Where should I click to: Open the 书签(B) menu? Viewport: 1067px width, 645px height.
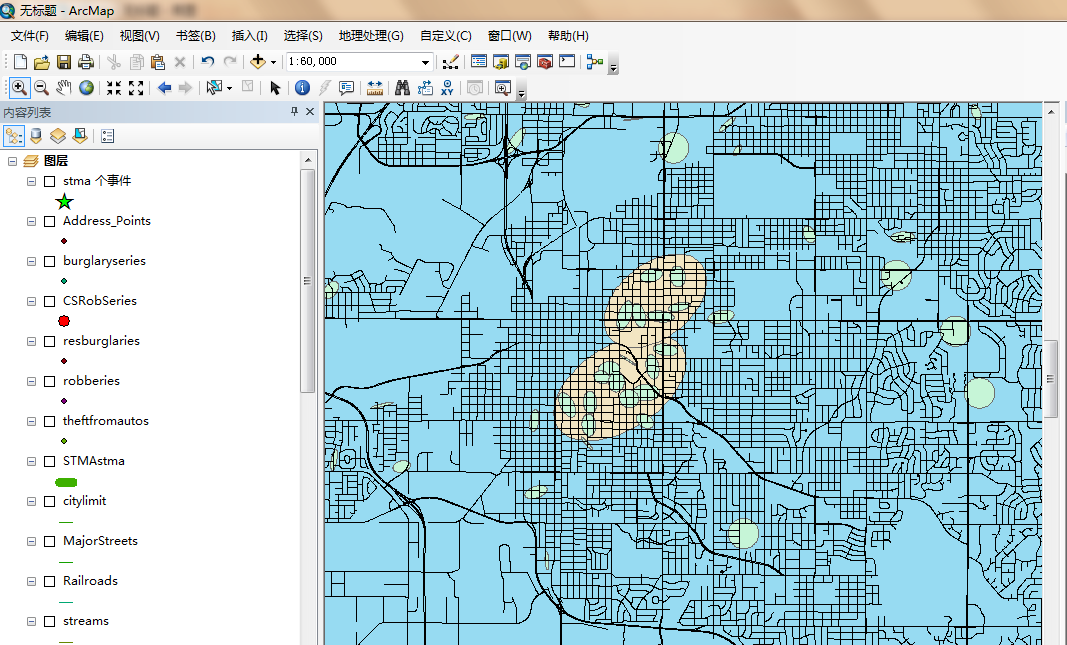195,36
